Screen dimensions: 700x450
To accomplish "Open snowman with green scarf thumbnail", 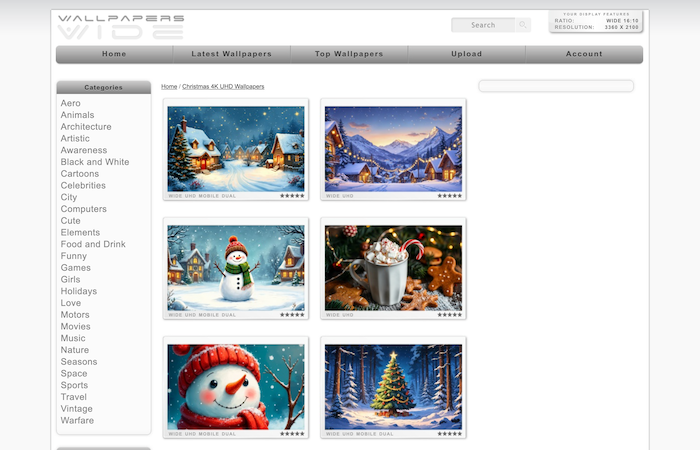I will pos(236,268).
